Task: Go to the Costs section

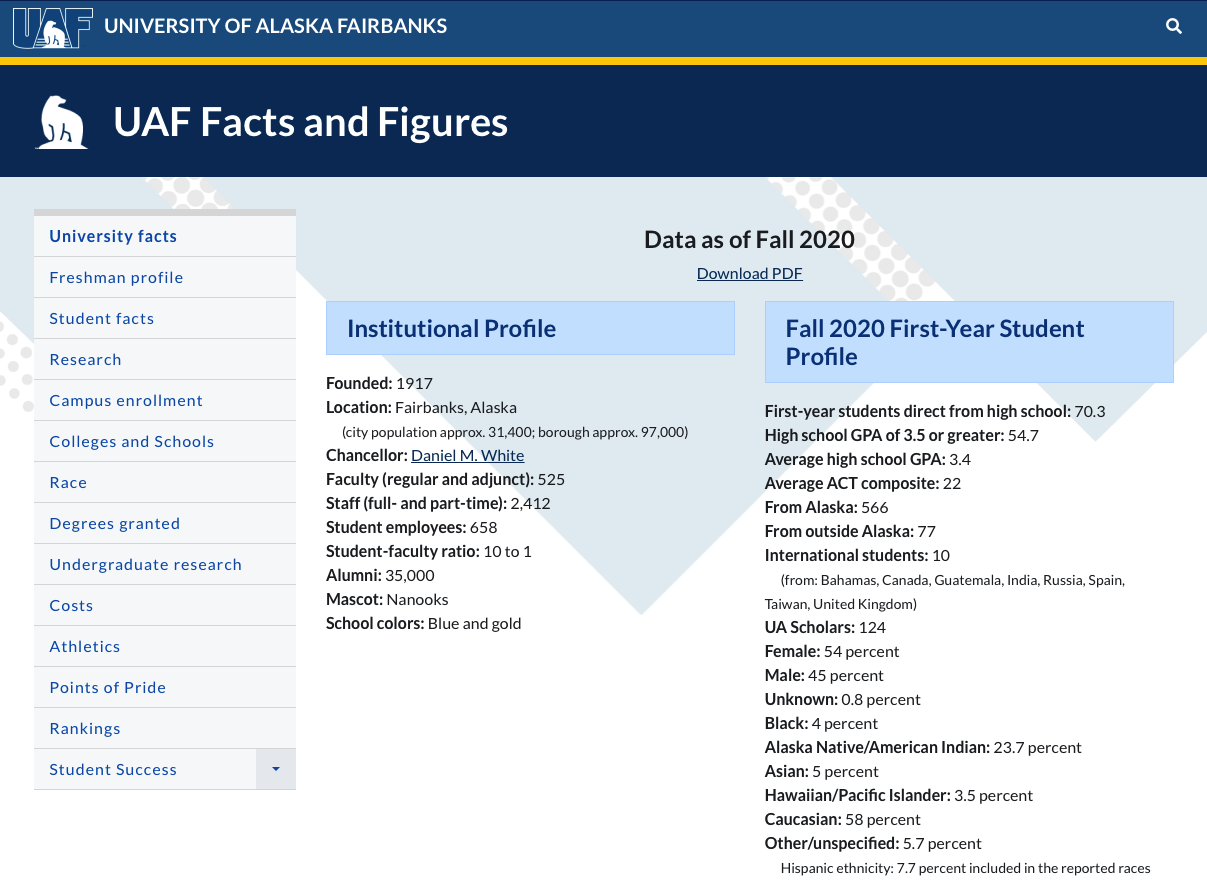Action: (x=71, y=605)
